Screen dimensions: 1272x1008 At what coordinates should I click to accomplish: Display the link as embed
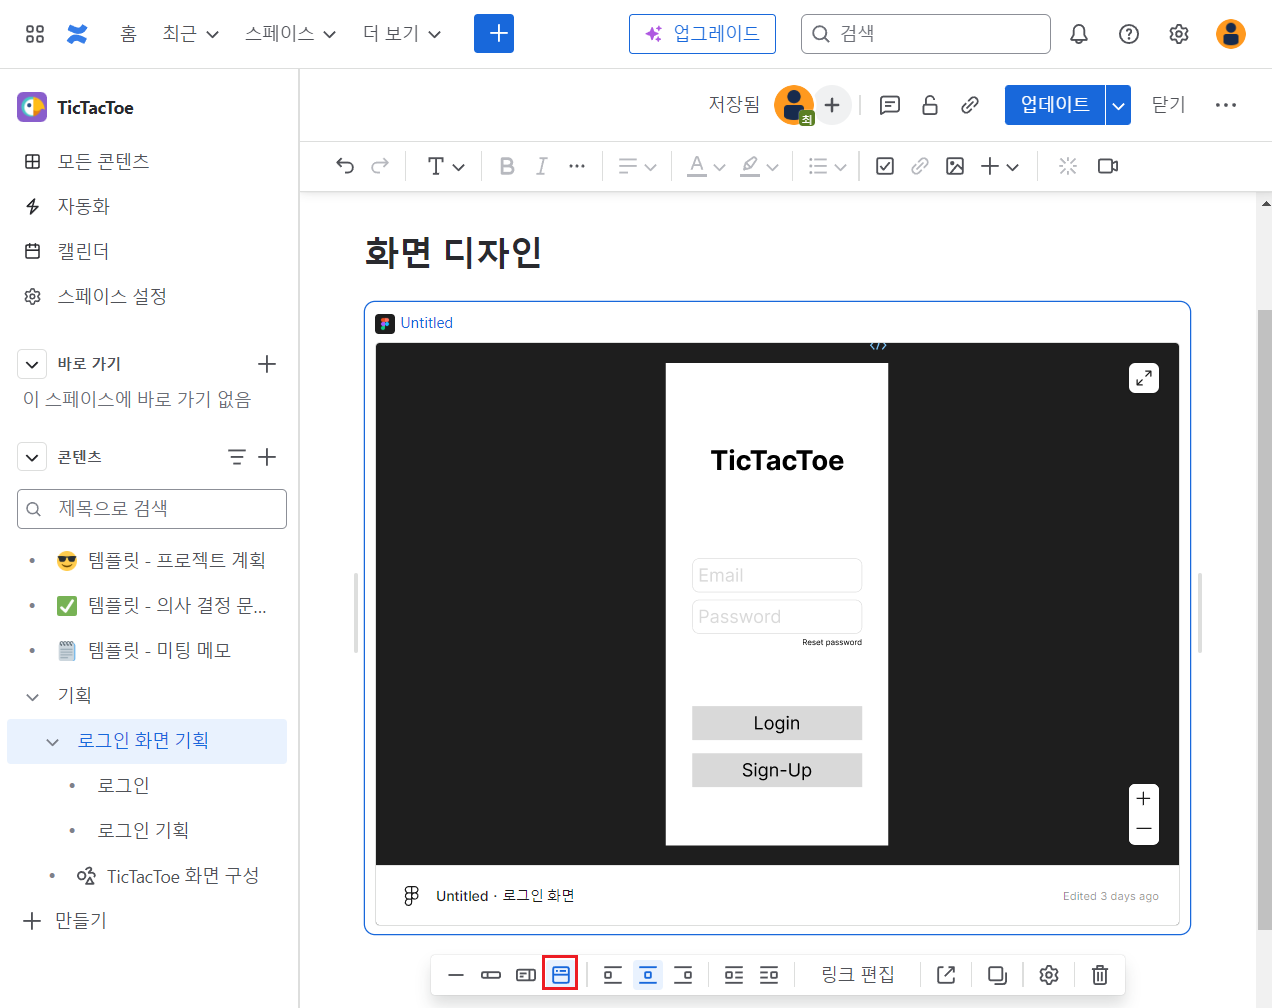point(561,975)
